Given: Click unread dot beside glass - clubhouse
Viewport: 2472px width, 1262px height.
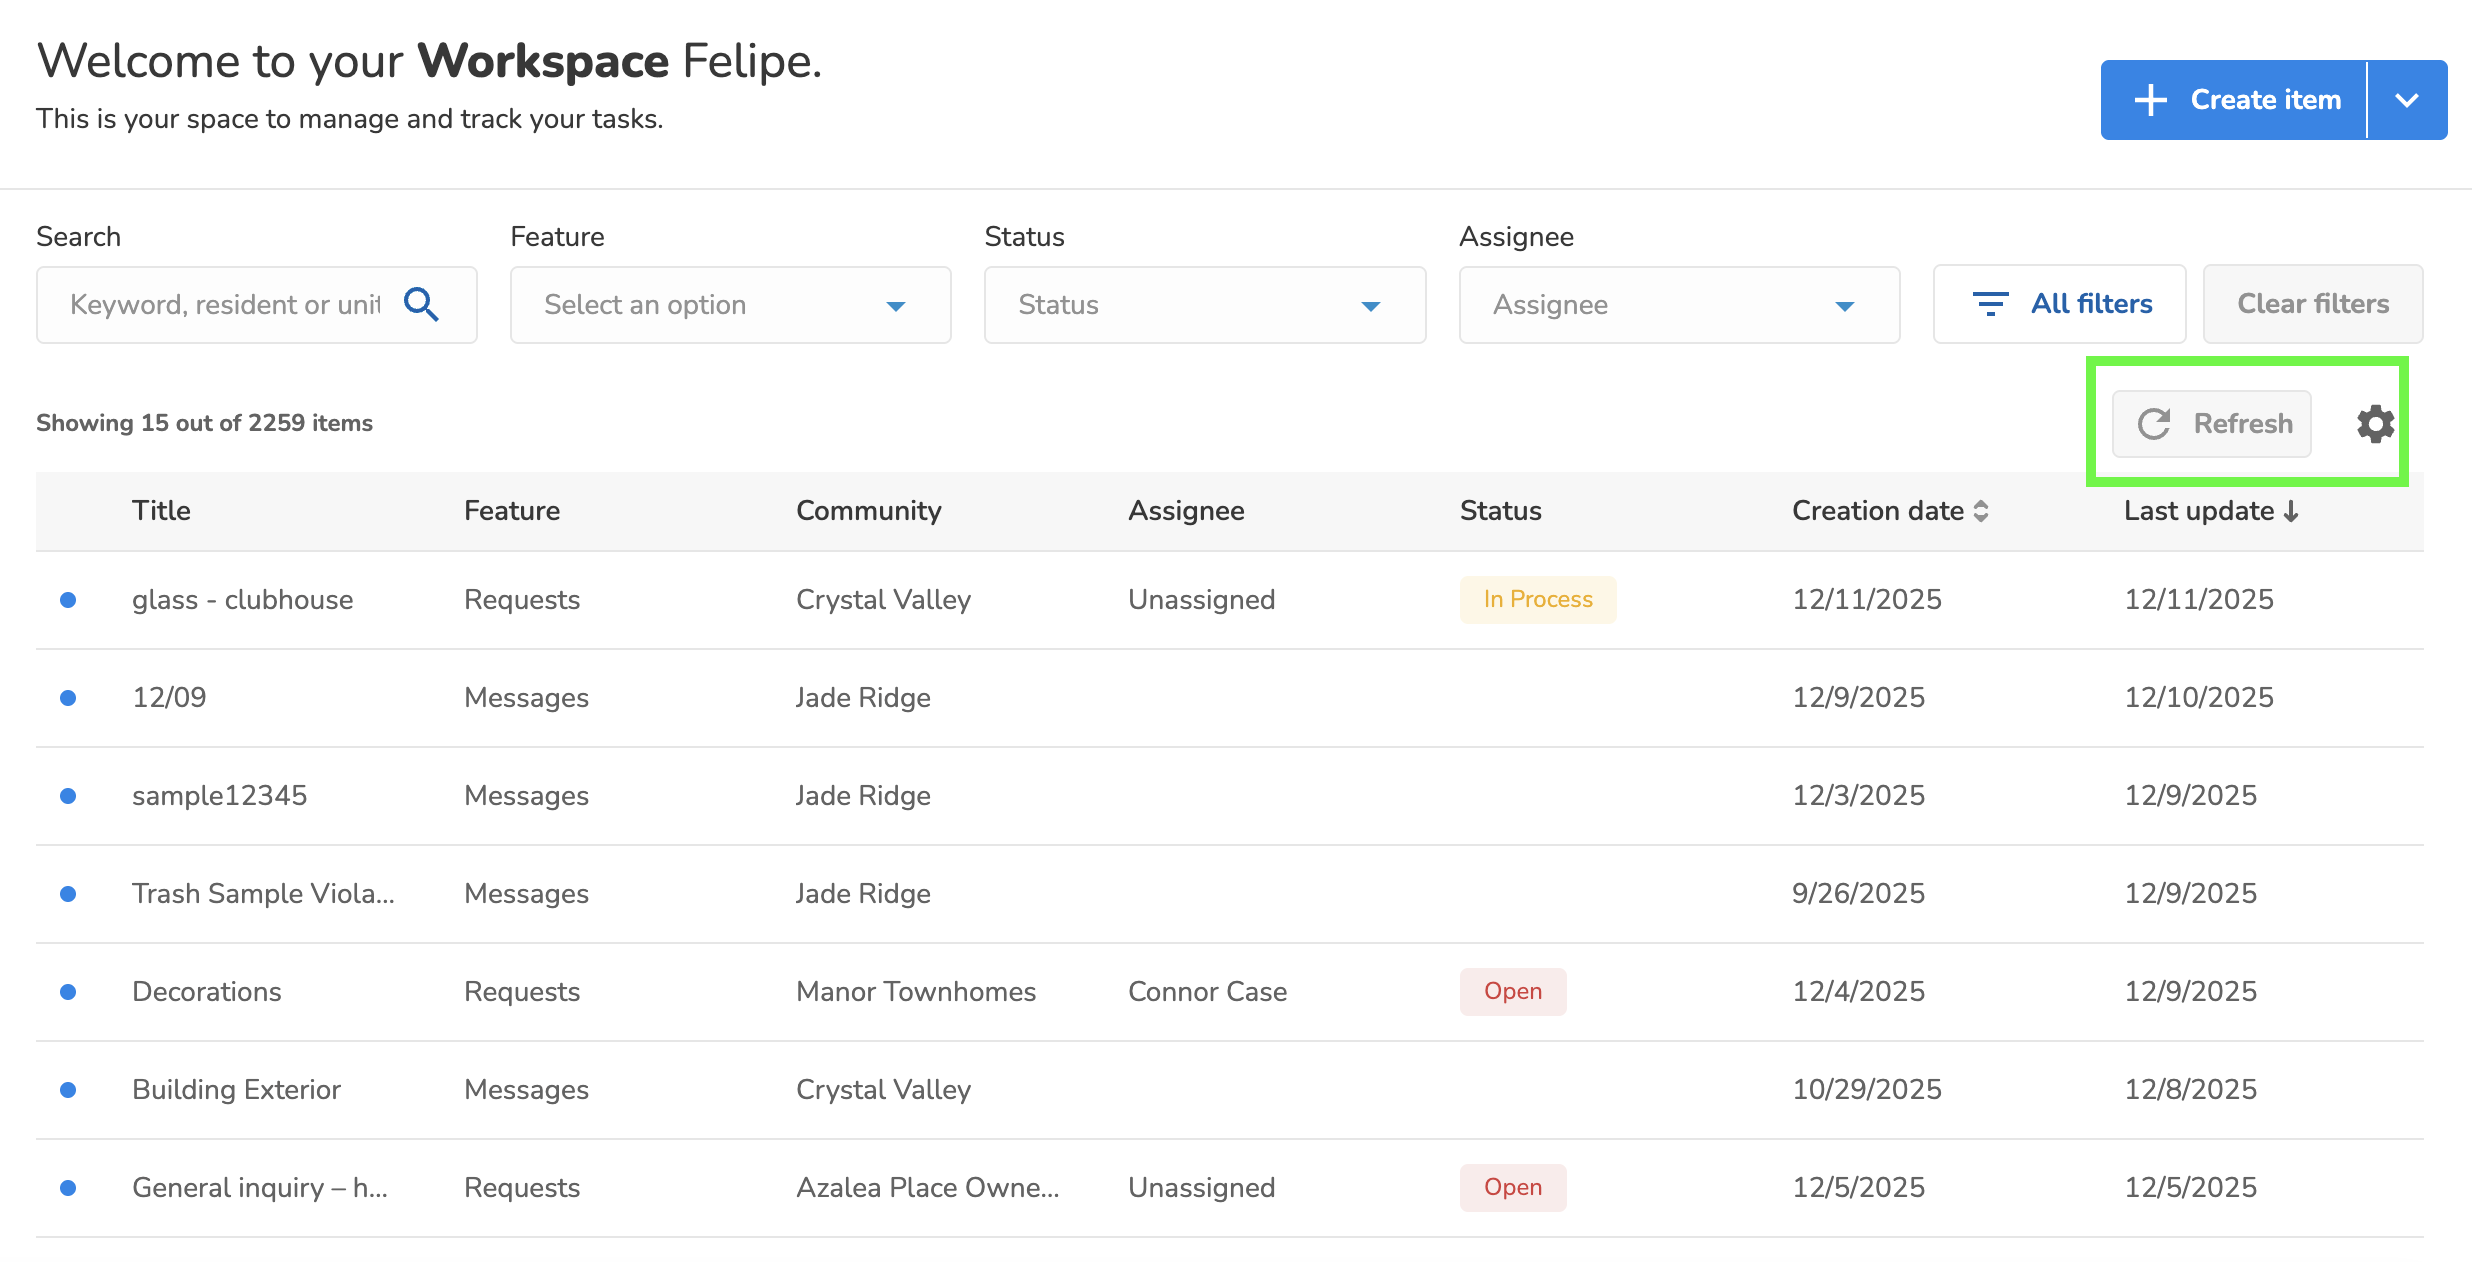Looking at the screenshot, I should click(68, 600).
